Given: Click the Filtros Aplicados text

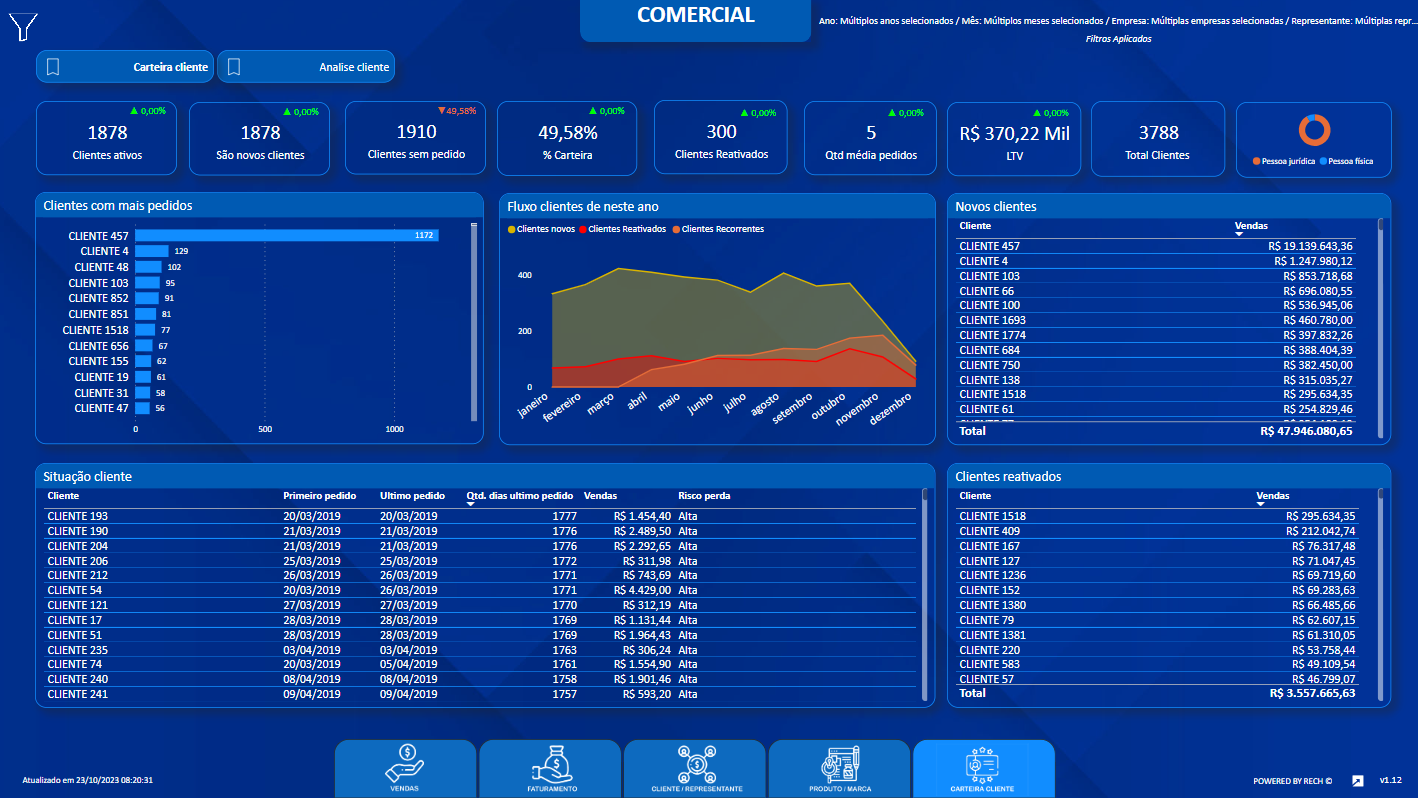Looking at the screenshot, I should (1118, 39).
